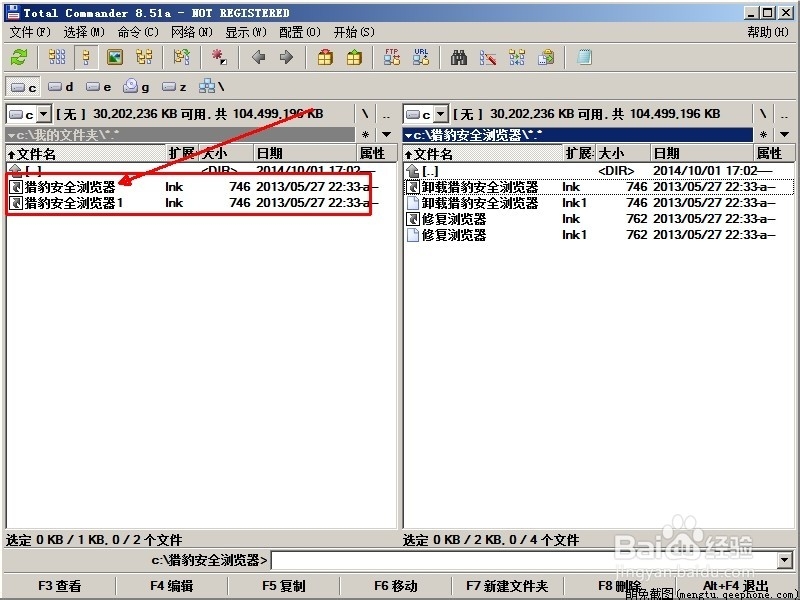Switch to drive d in drive bar
Image resolution: width=800 pixels, height=600 pixels.
click(x=61, y=87)
